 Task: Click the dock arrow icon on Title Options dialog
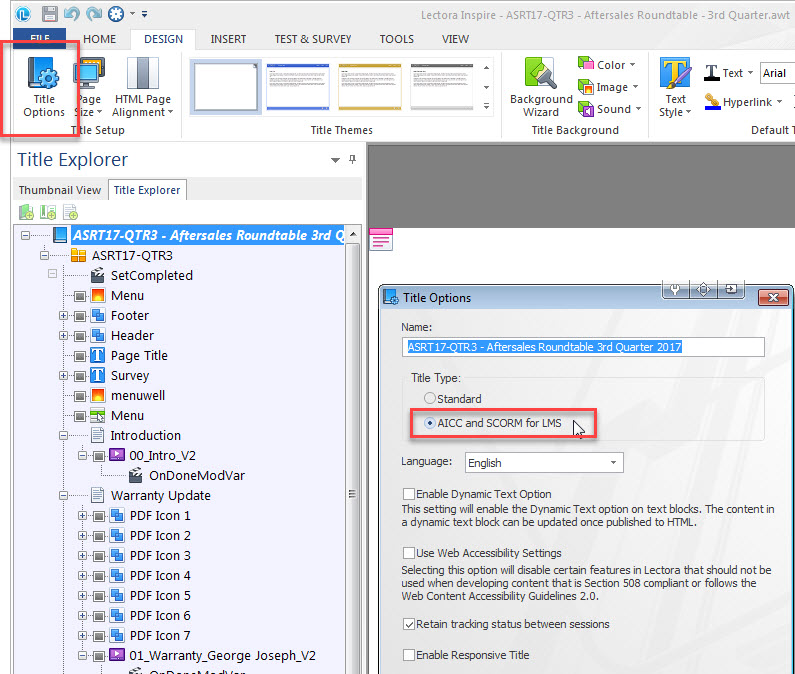click(731, 290)
